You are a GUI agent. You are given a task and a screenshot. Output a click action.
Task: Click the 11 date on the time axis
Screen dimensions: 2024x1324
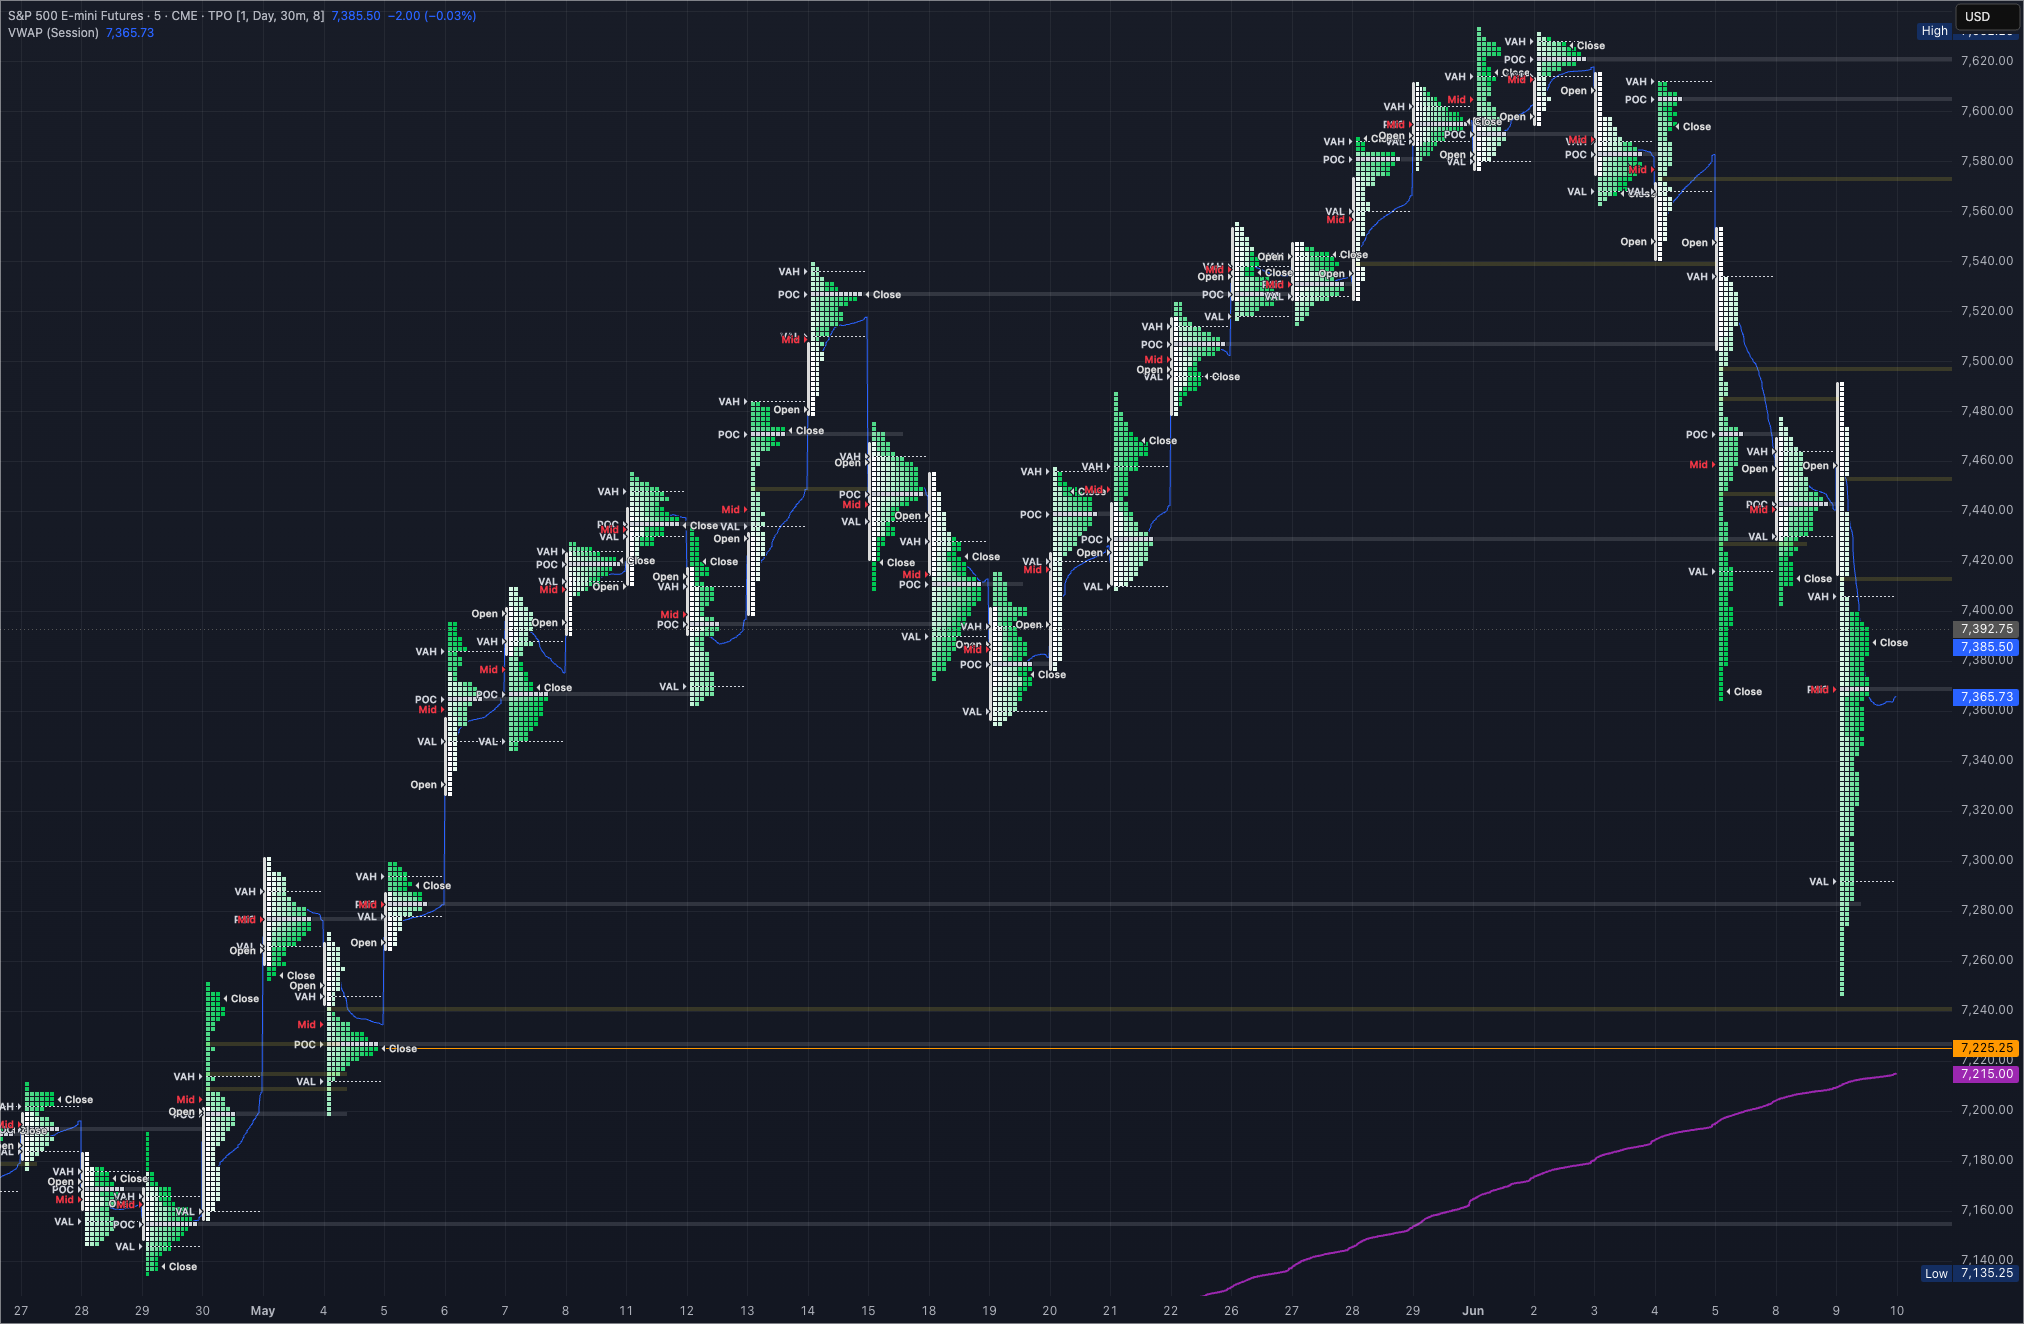(x=626, y=1311)
